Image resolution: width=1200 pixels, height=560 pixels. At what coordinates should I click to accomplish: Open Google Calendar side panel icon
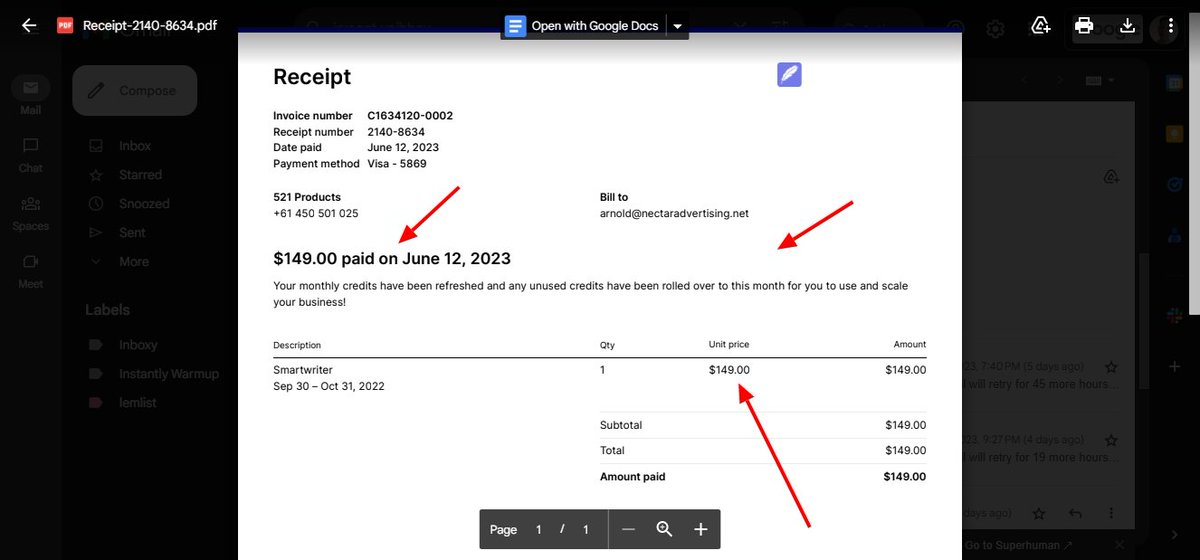1175,84
